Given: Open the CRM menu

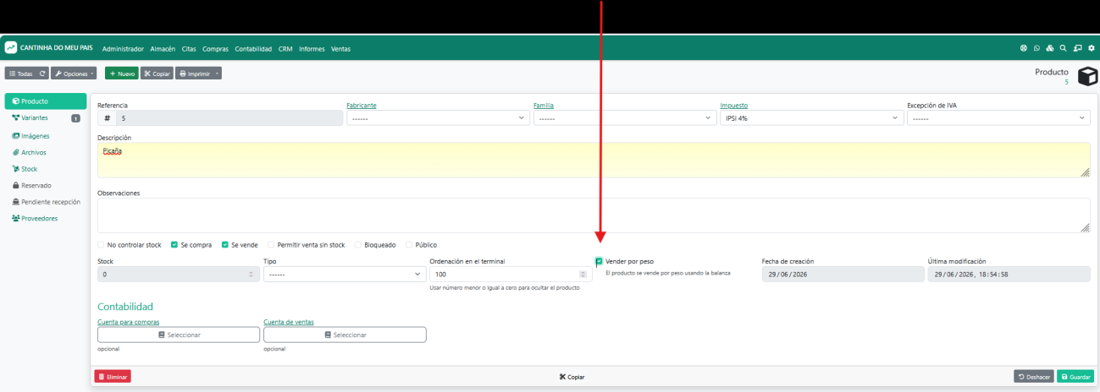Looking at the screenshot, I should [285, 49].
